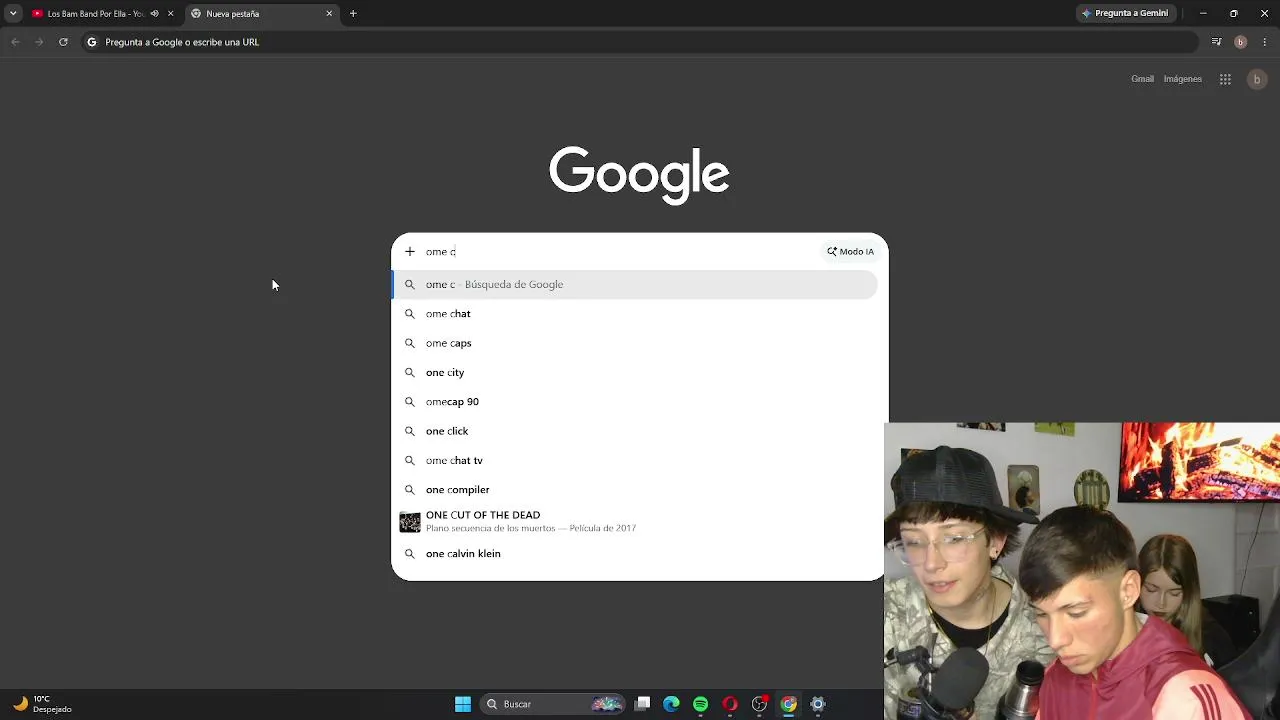Click the plus icon in the search box
1280x720 pixels.
click(x=409, y=252)
